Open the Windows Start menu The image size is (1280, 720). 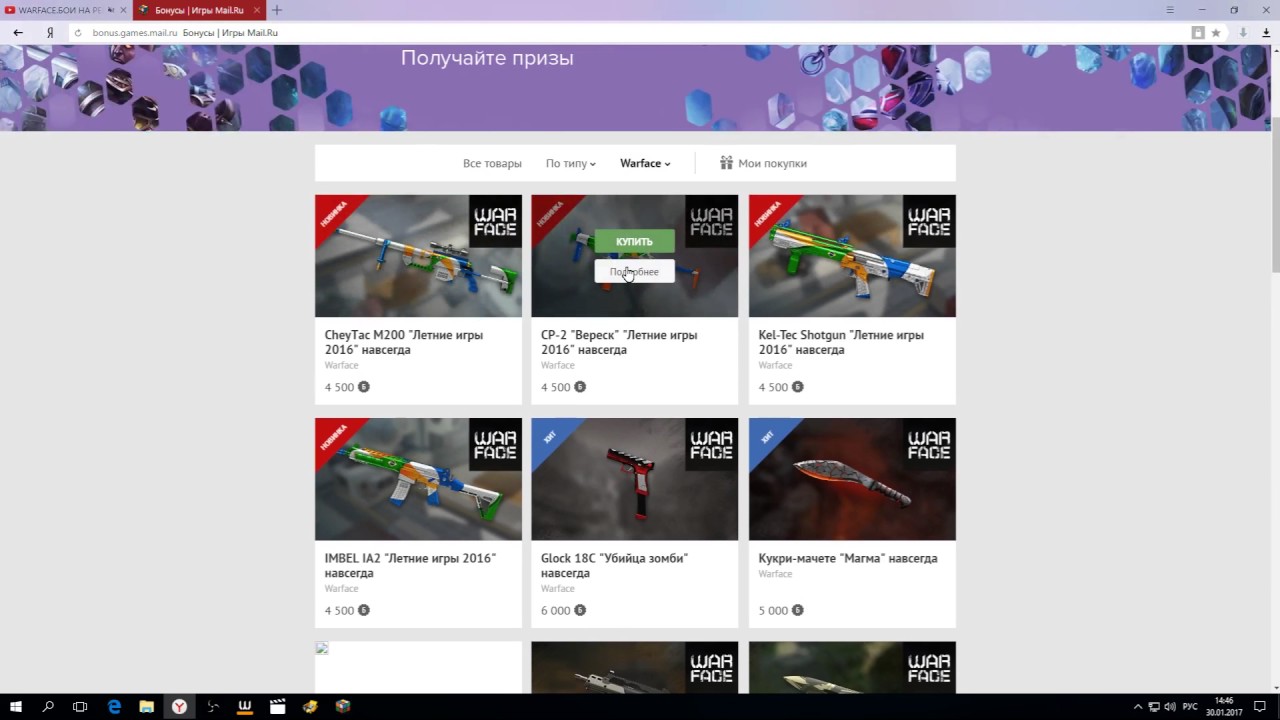click(16, 706)
